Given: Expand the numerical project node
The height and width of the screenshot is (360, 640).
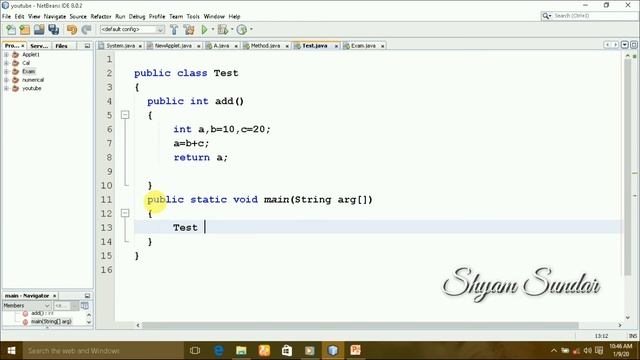Looking at the screenshot, I should 6,80.
